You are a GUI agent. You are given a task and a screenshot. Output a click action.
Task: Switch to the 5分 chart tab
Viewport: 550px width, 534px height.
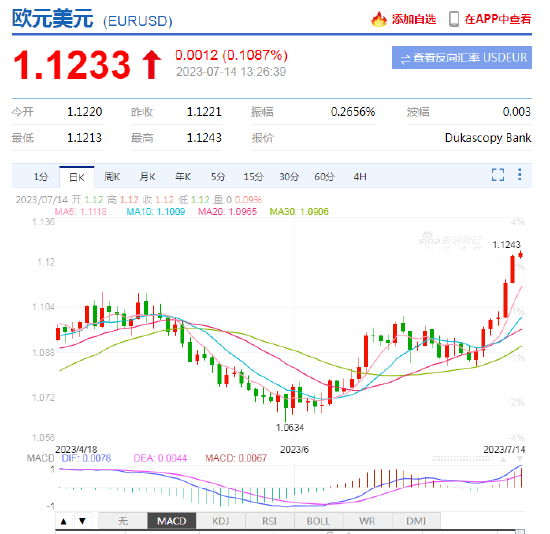218,177
